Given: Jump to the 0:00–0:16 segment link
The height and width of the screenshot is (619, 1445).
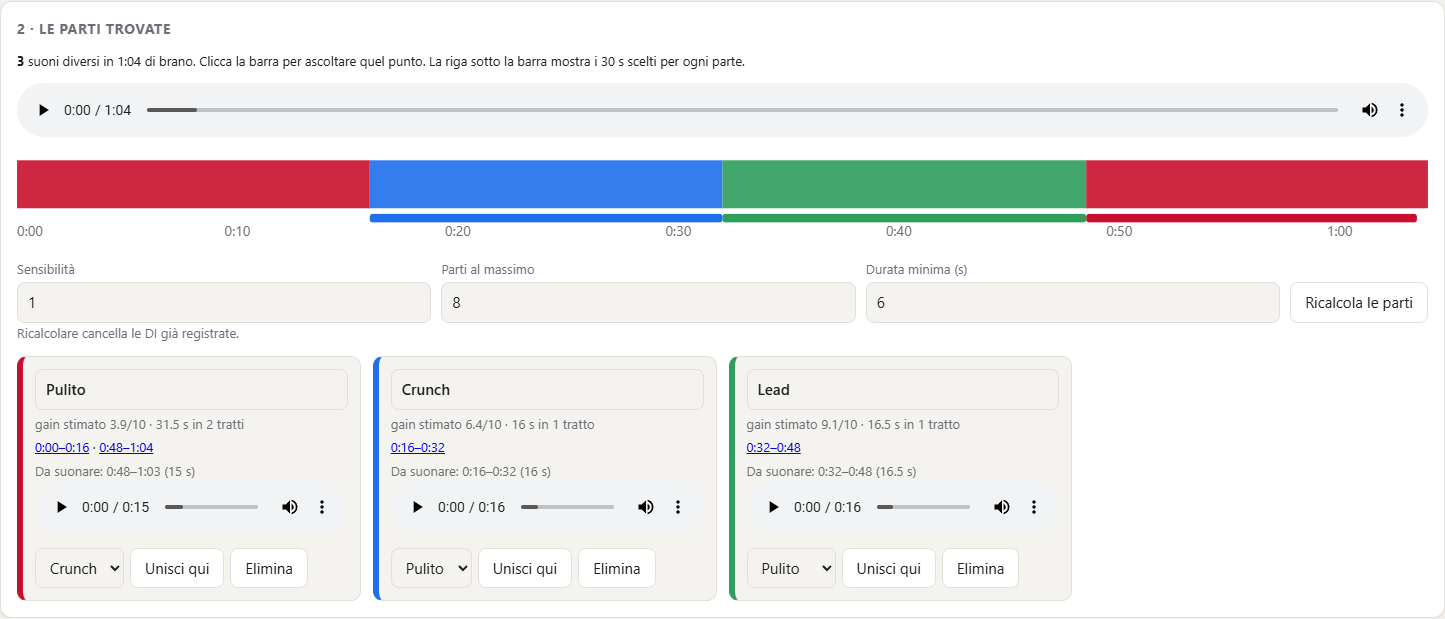Looking at the screenshot, I should click(62, 448).
